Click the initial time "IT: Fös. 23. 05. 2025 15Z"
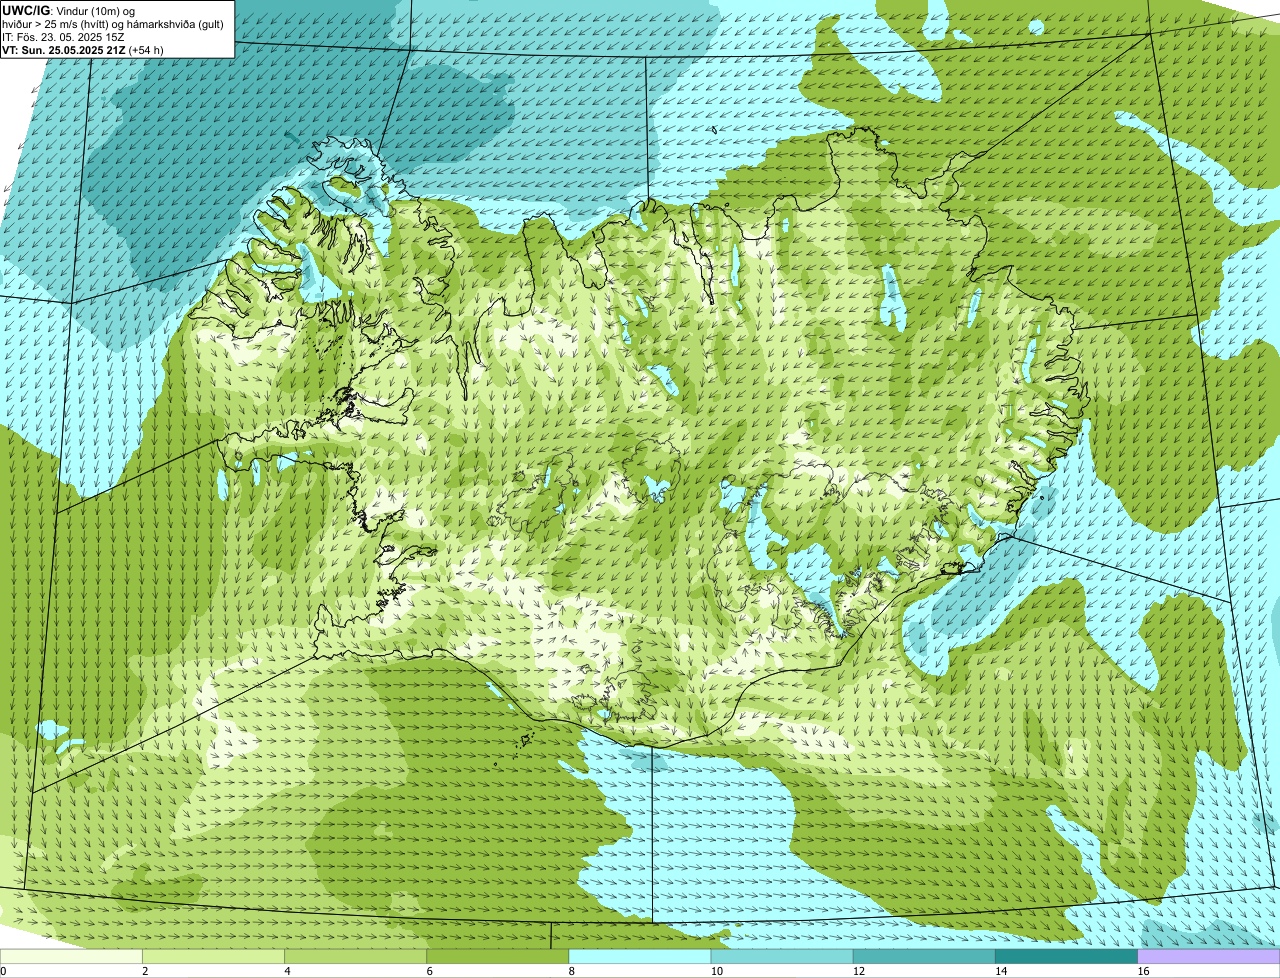The width and height of the screenshot is (1280, 978). pyautogui.click(x=64, y=37)
